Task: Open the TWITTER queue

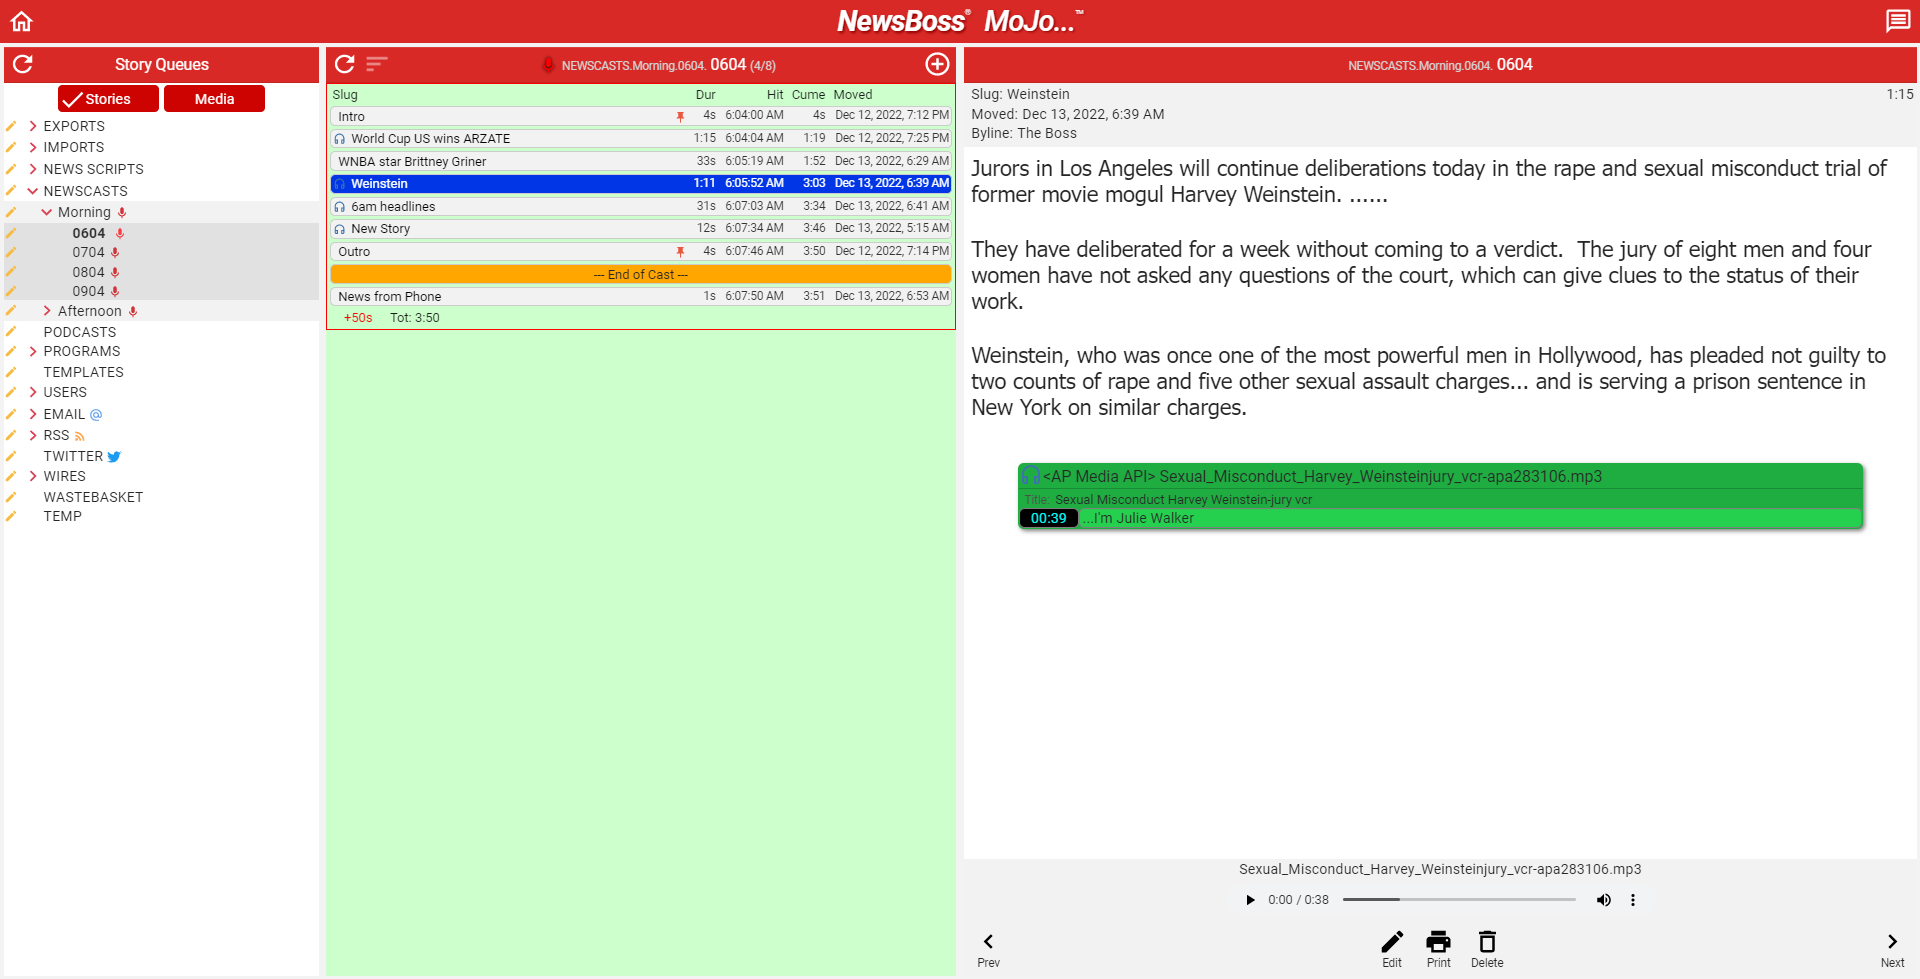Action: tap(73, 456)
